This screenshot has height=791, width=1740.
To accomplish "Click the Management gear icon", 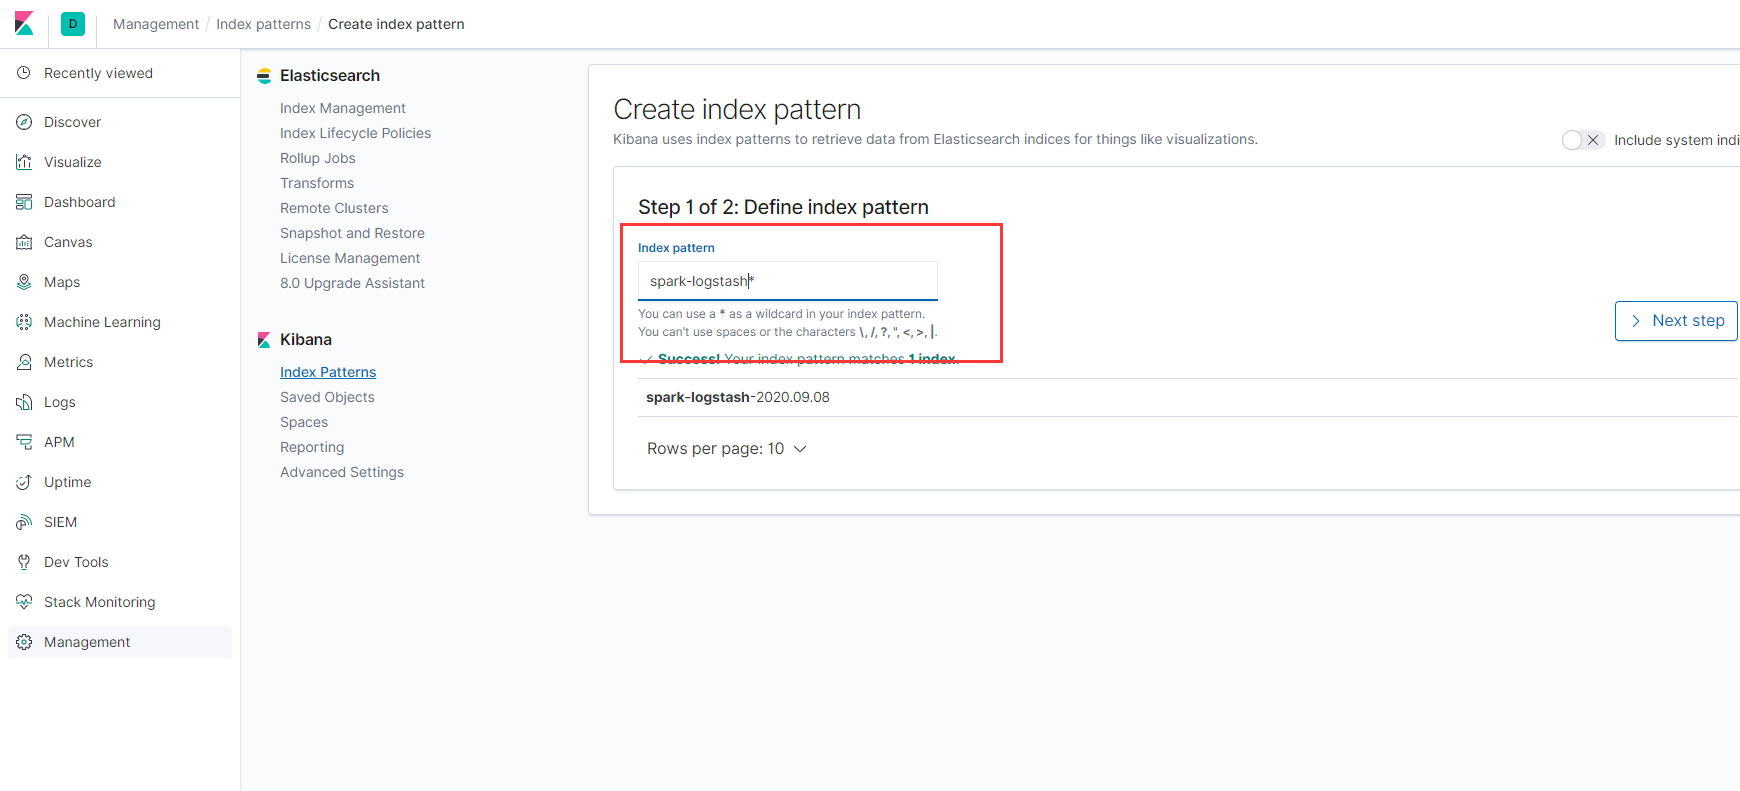I will click(24, 642).
